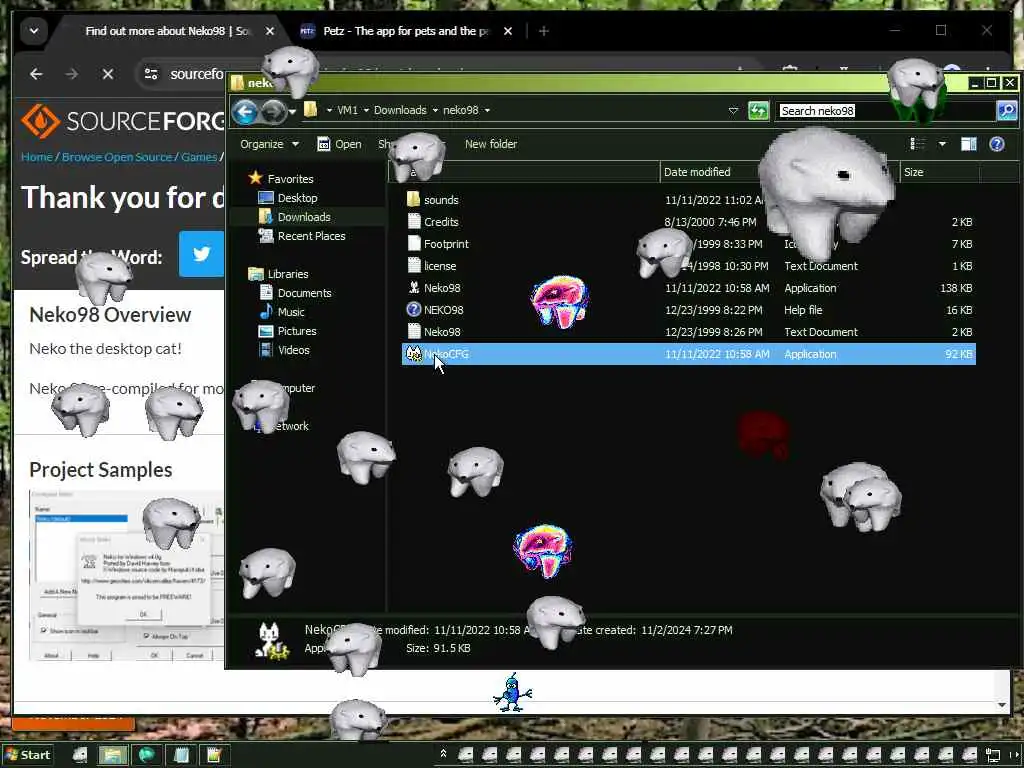Toggle the preview pane
This screenshot has width=1024, height=768.
(968, 144)
